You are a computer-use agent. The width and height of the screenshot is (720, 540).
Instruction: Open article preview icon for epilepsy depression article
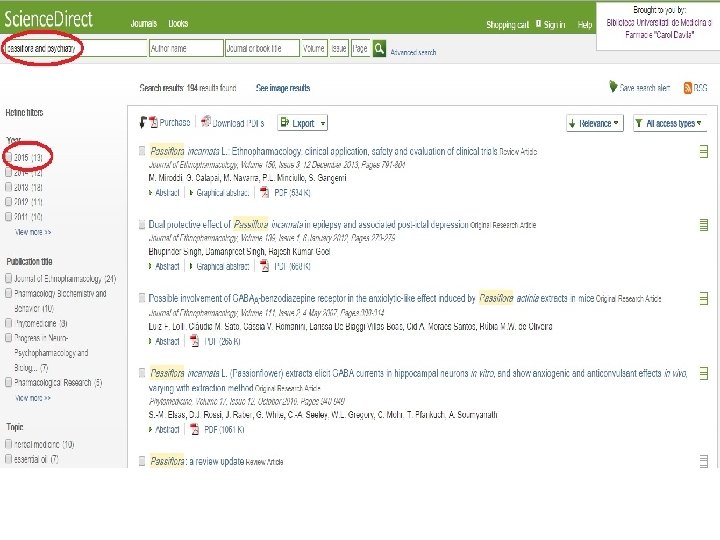703,225
